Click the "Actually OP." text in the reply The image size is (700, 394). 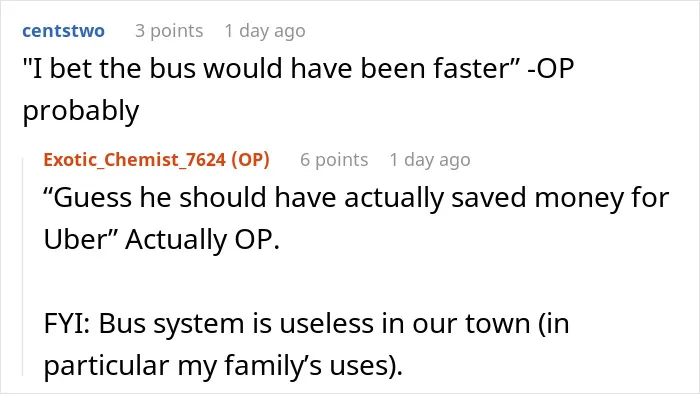pos(202,240)
